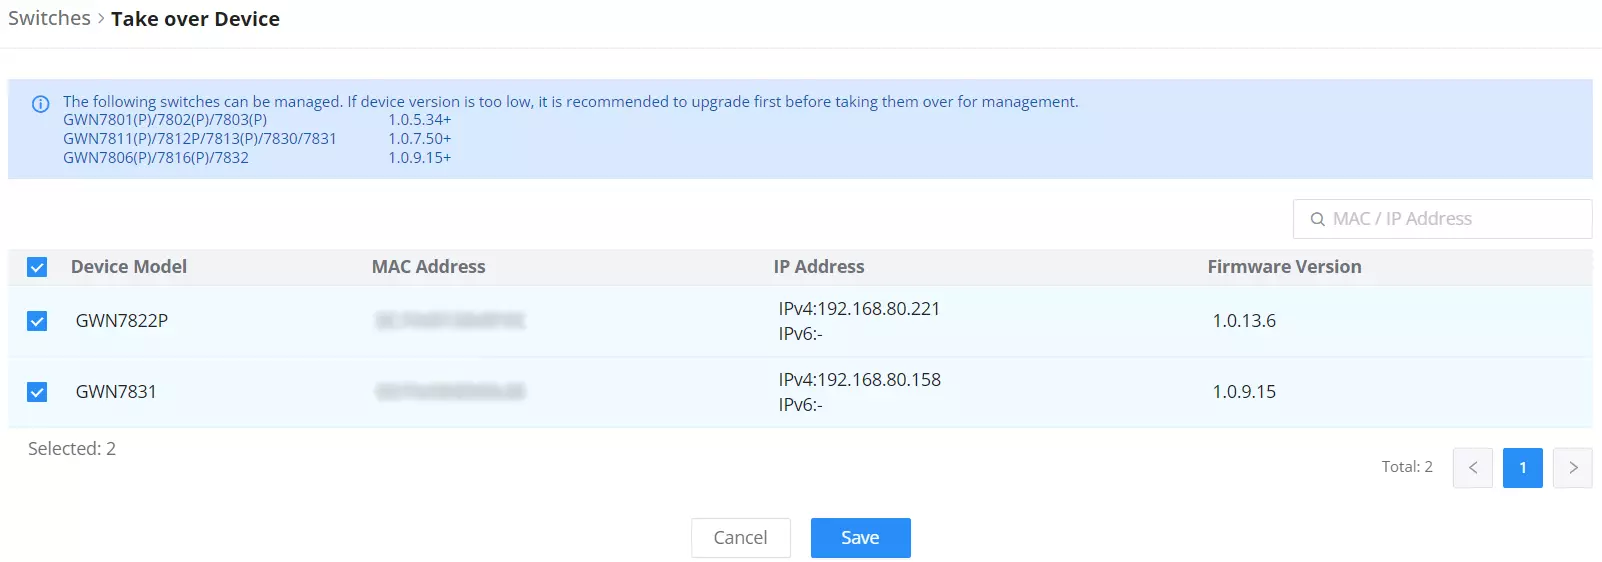The image size is (1602, 562).
Task: Click the Firmware Version column header
Action: pos(1284,267)
